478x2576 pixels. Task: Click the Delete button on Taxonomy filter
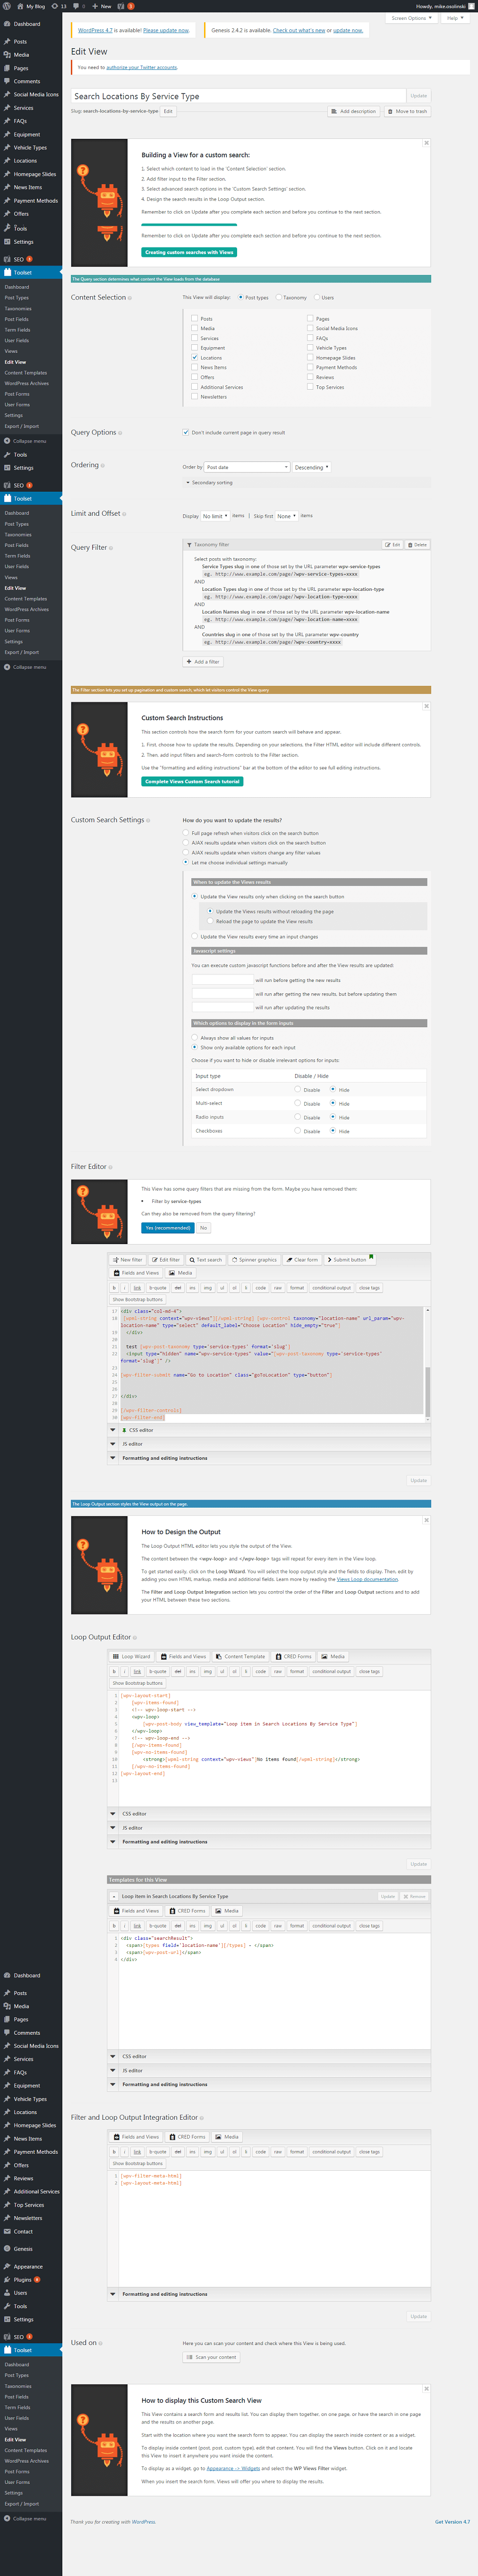pyautogui.click(x=417, y=545)
